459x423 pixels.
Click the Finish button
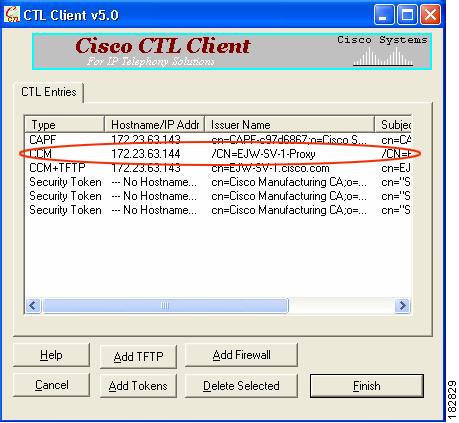point(367,386)
